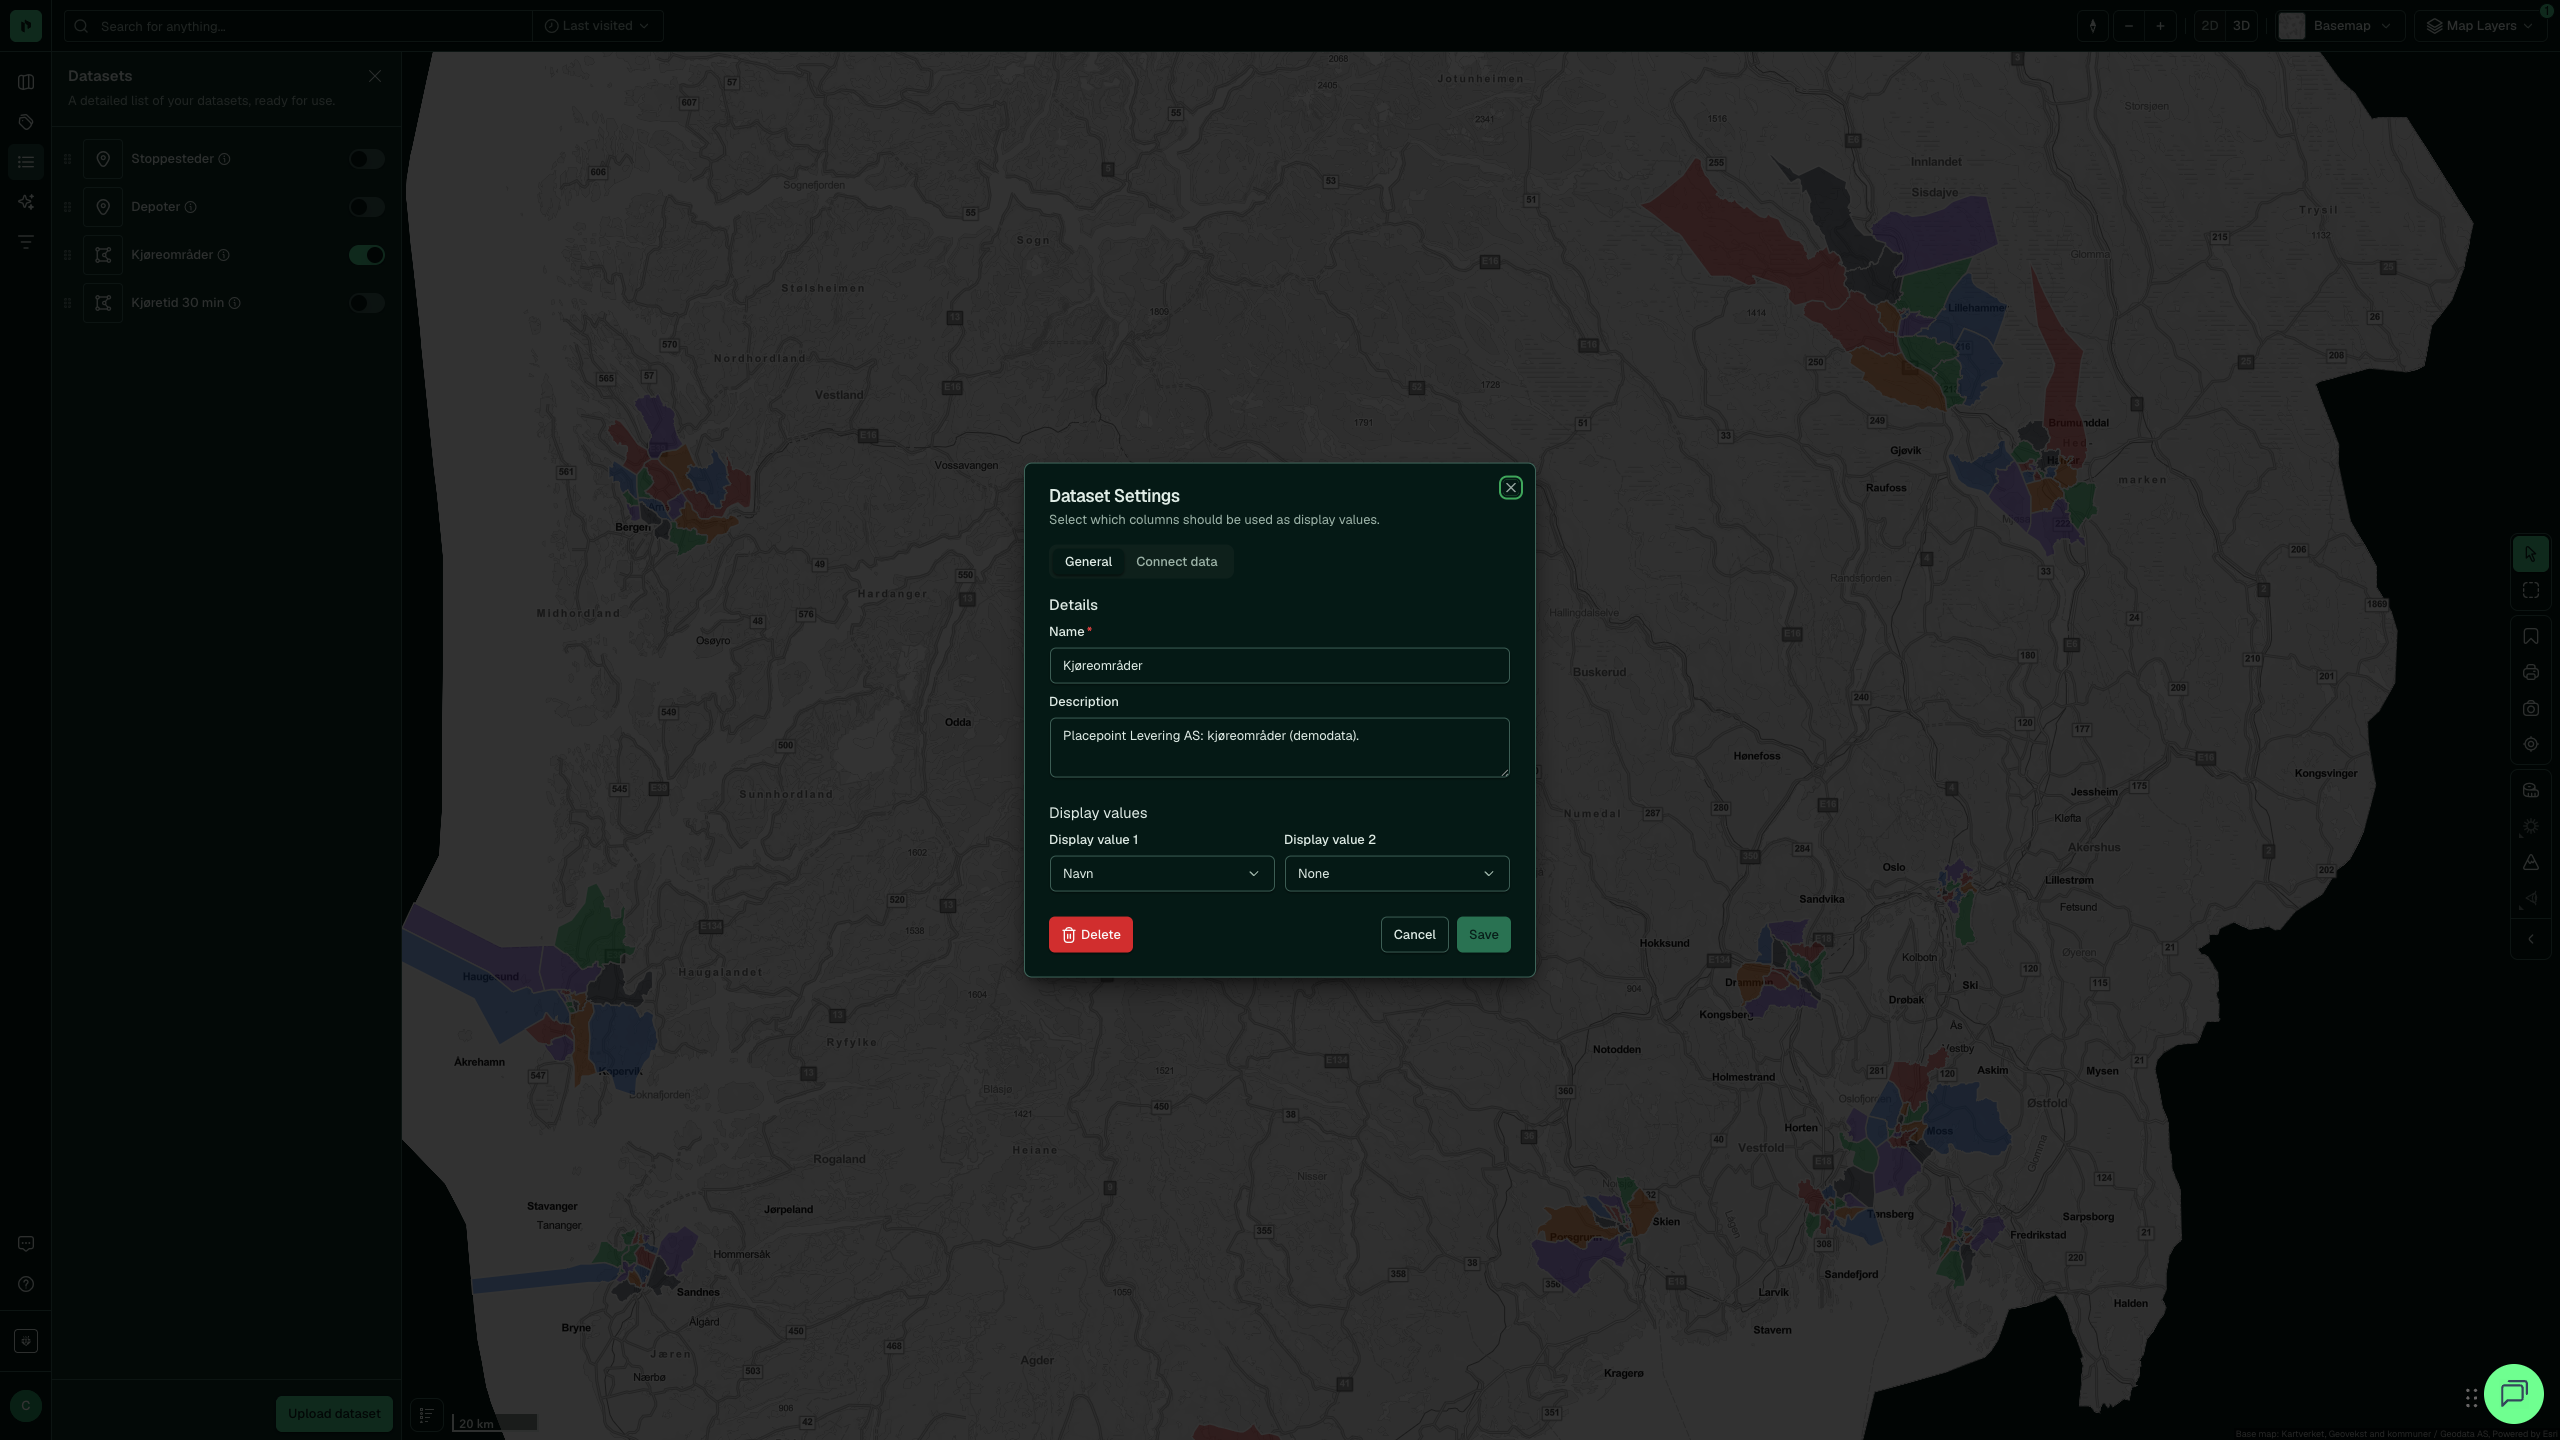Click the app logo in top-left corner
This screenshot has width=2560, height=1440.
tap(26, 26)
